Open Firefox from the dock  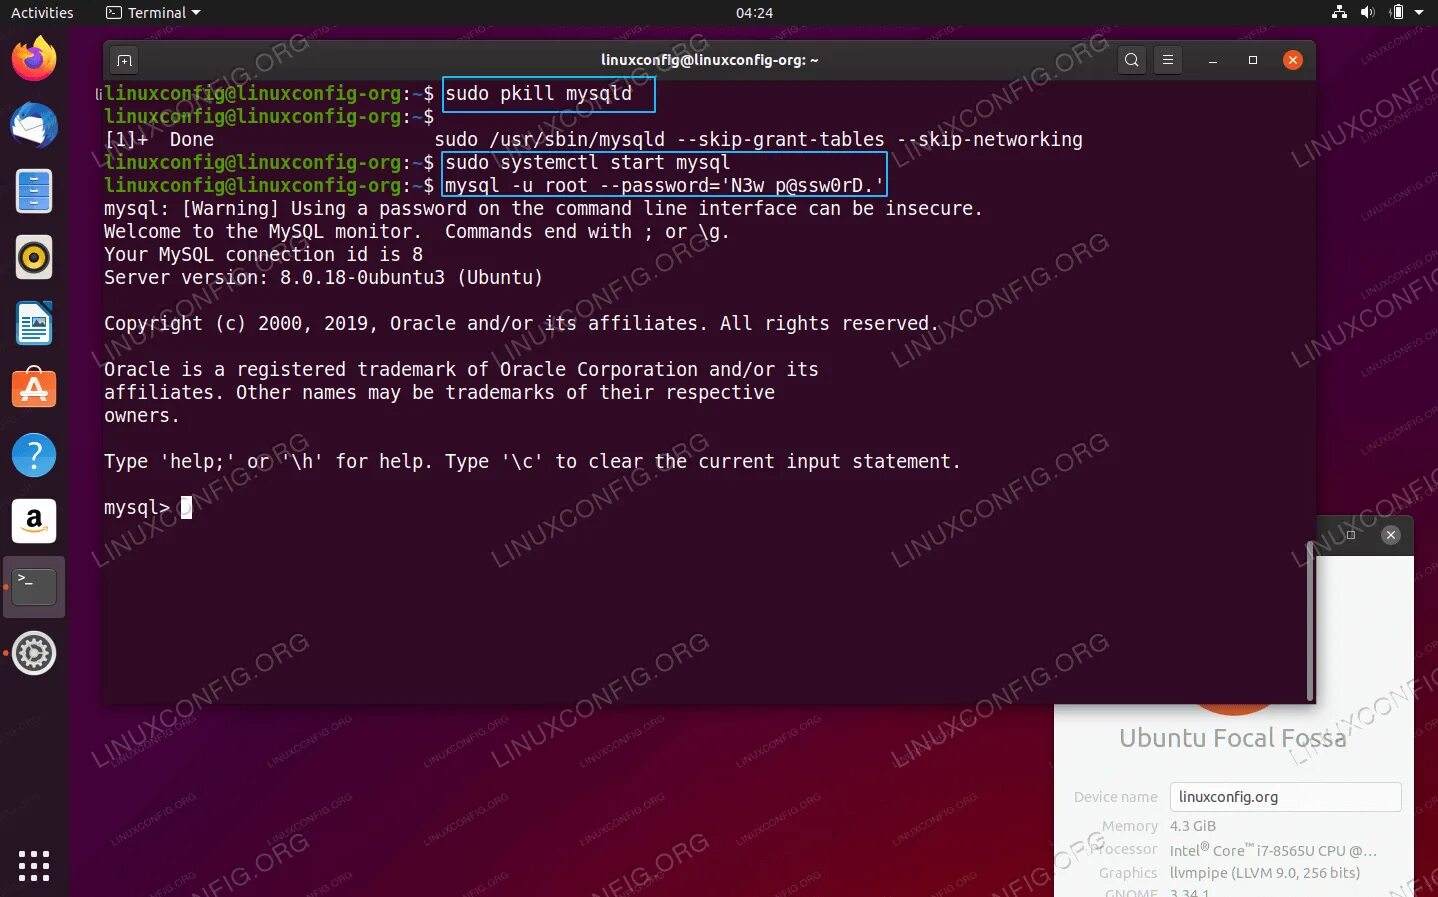point(34,59)
